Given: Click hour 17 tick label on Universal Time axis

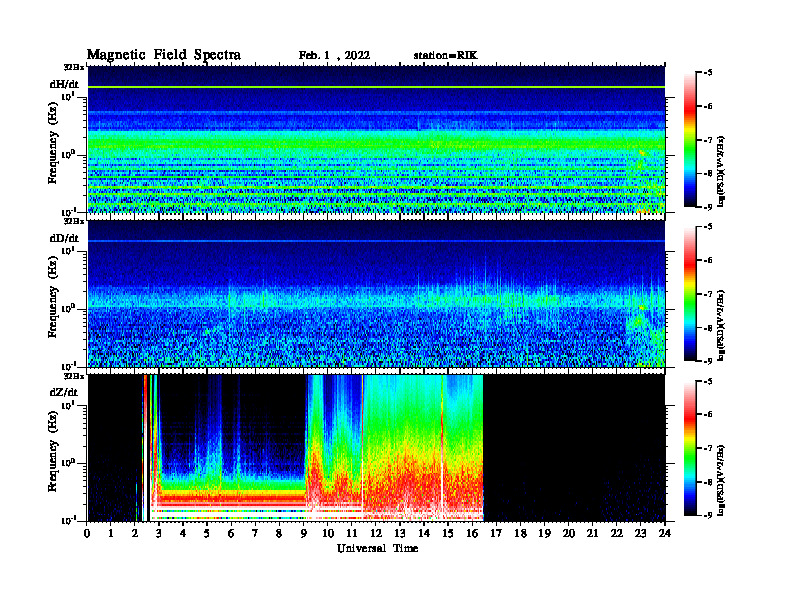Looking at the screenshot, I should [x=496, y=533].
